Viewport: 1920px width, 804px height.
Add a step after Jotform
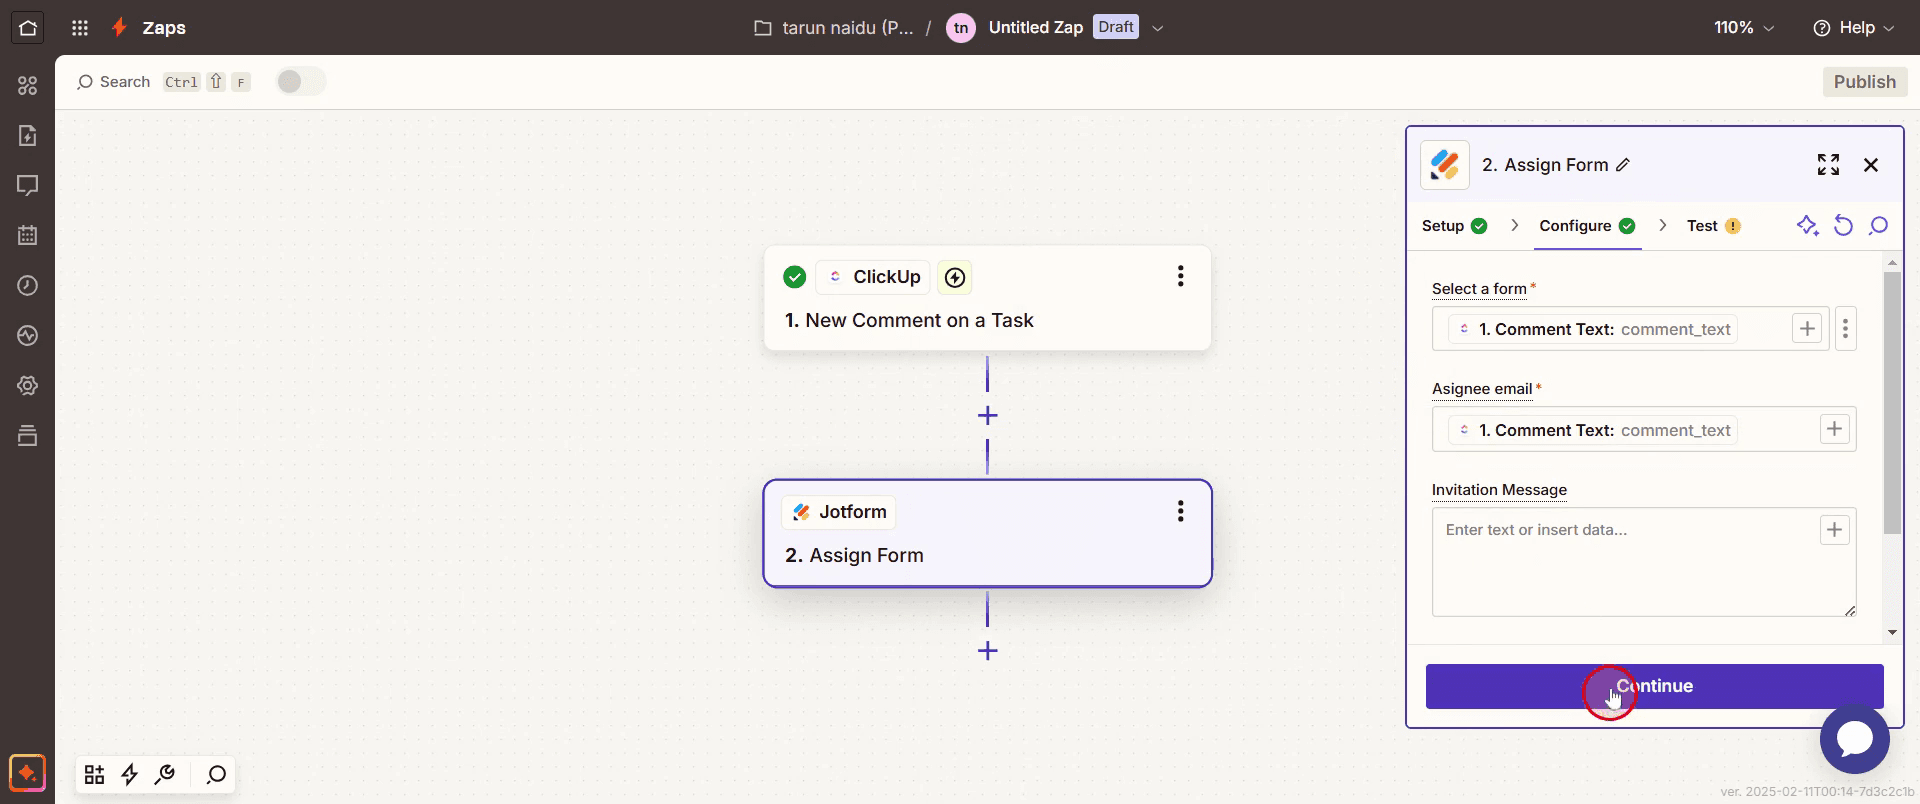(x=987, y=651)
